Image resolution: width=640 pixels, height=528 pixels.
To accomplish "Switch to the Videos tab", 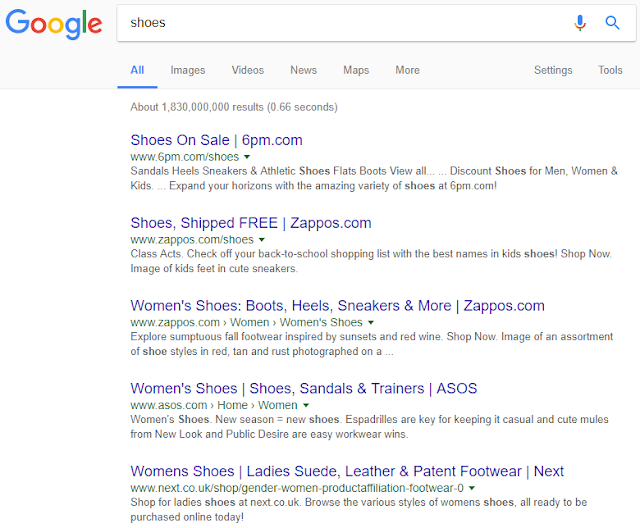I will 248,70.
